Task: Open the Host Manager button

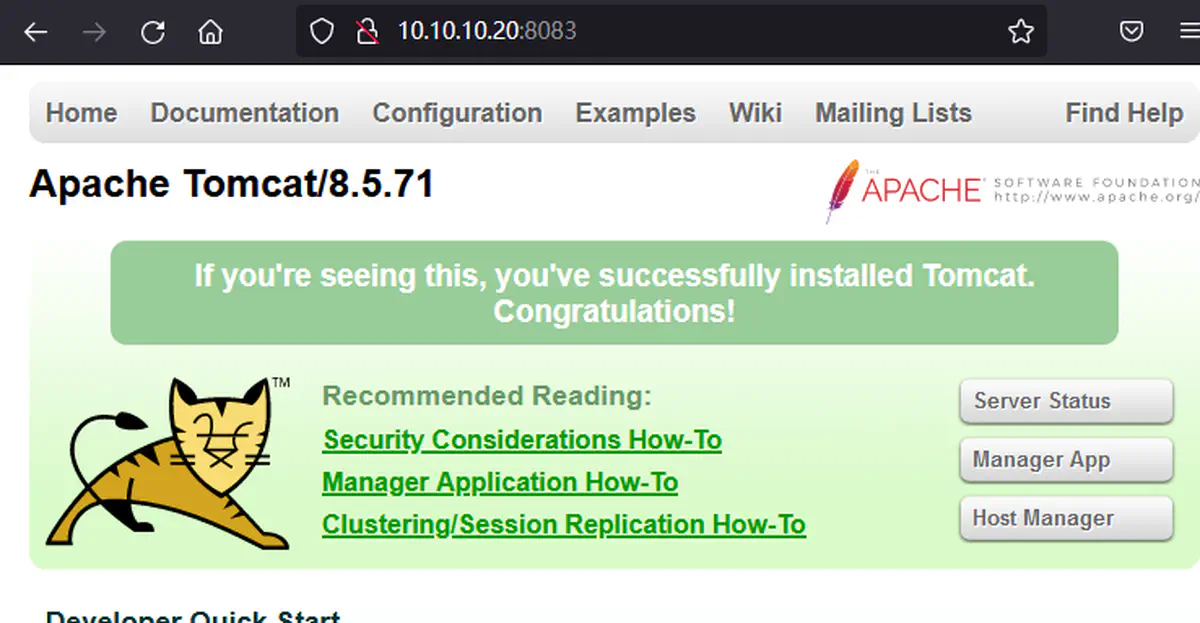Action: [1066, 518]
